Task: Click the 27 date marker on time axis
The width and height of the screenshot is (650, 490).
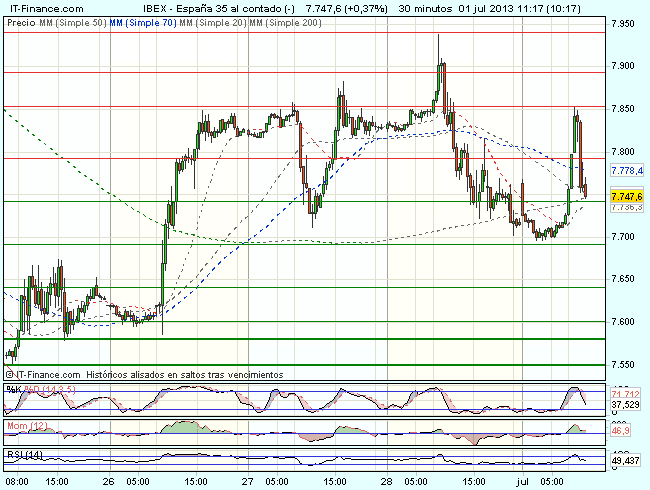Action: point(246,481)
